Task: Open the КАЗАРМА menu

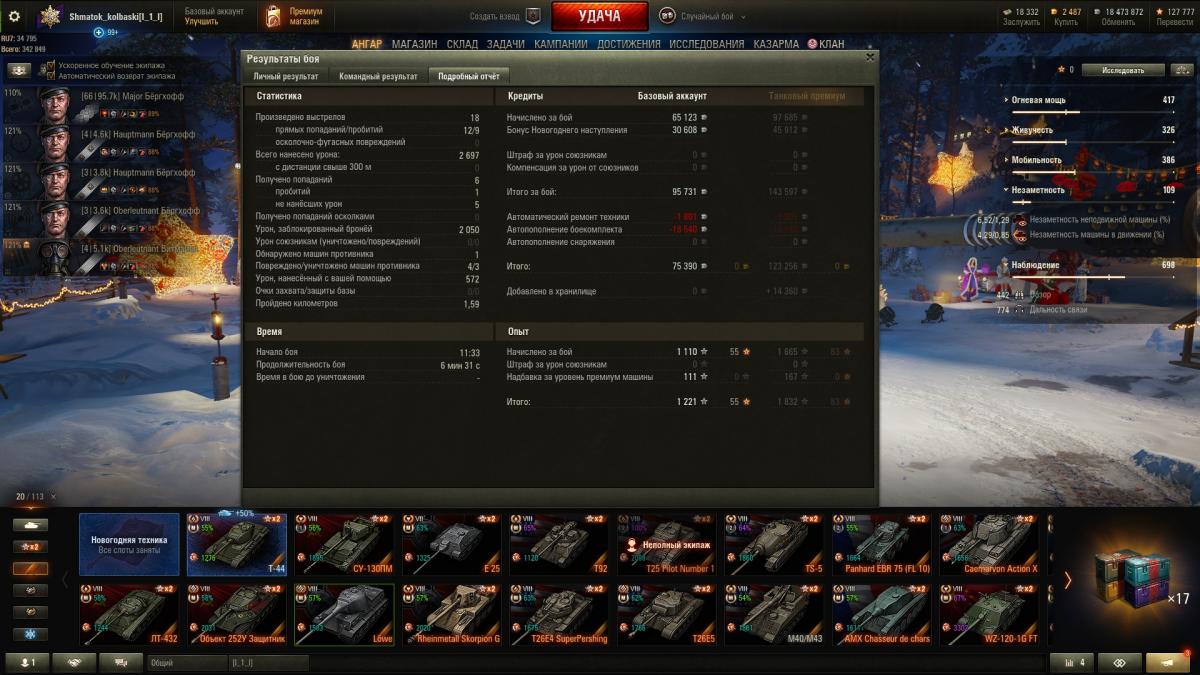Action: [x=776, y=44]
